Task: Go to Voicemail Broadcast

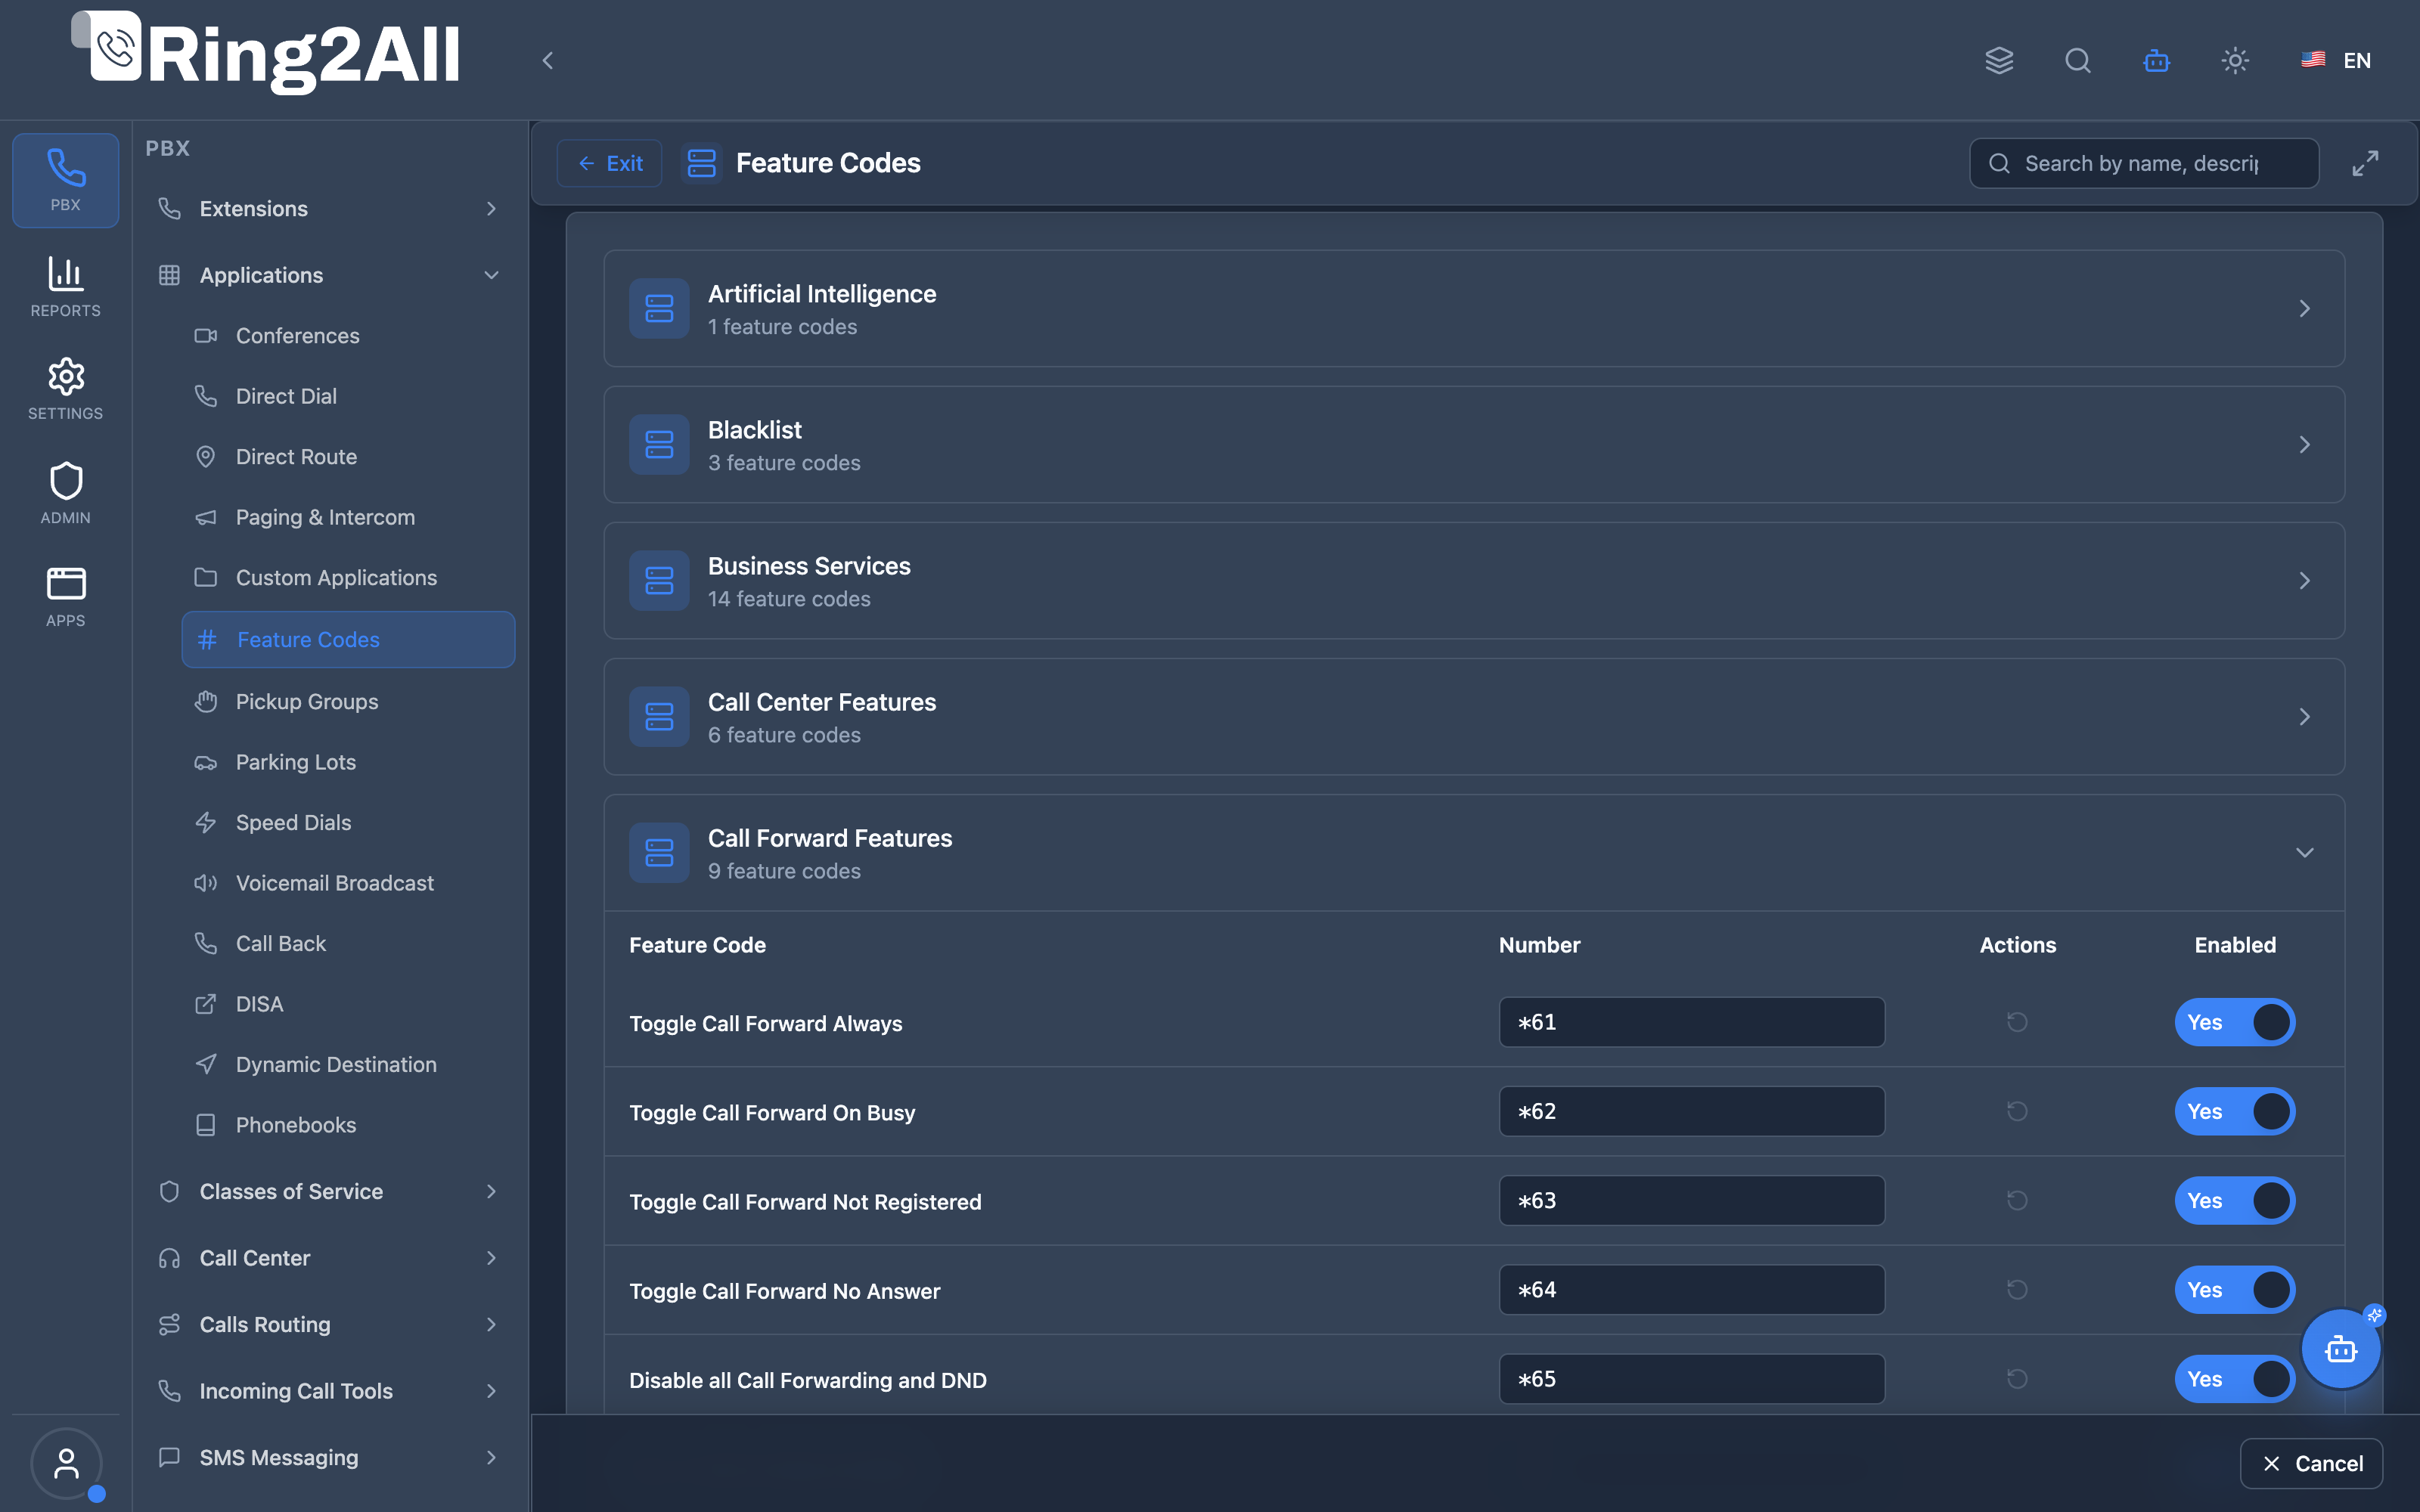Action: pos(348,883)
